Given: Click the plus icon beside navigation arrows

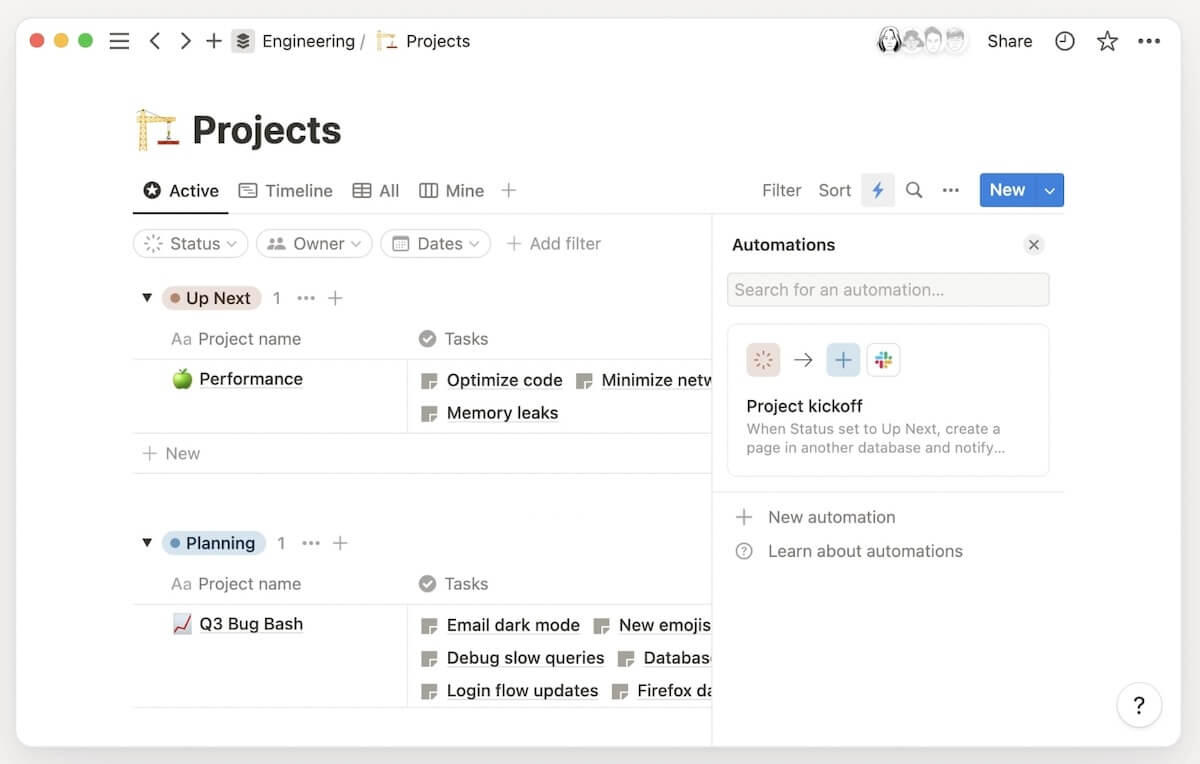Looking at the screenshot, I should [213, 41].
